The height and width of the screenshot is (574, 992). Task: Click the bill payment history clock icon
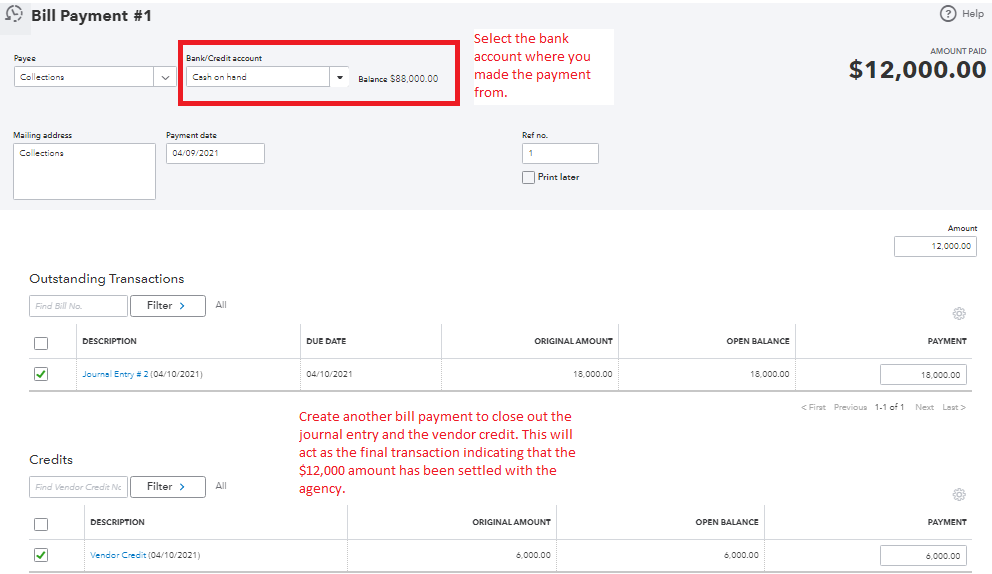(14, 15)
